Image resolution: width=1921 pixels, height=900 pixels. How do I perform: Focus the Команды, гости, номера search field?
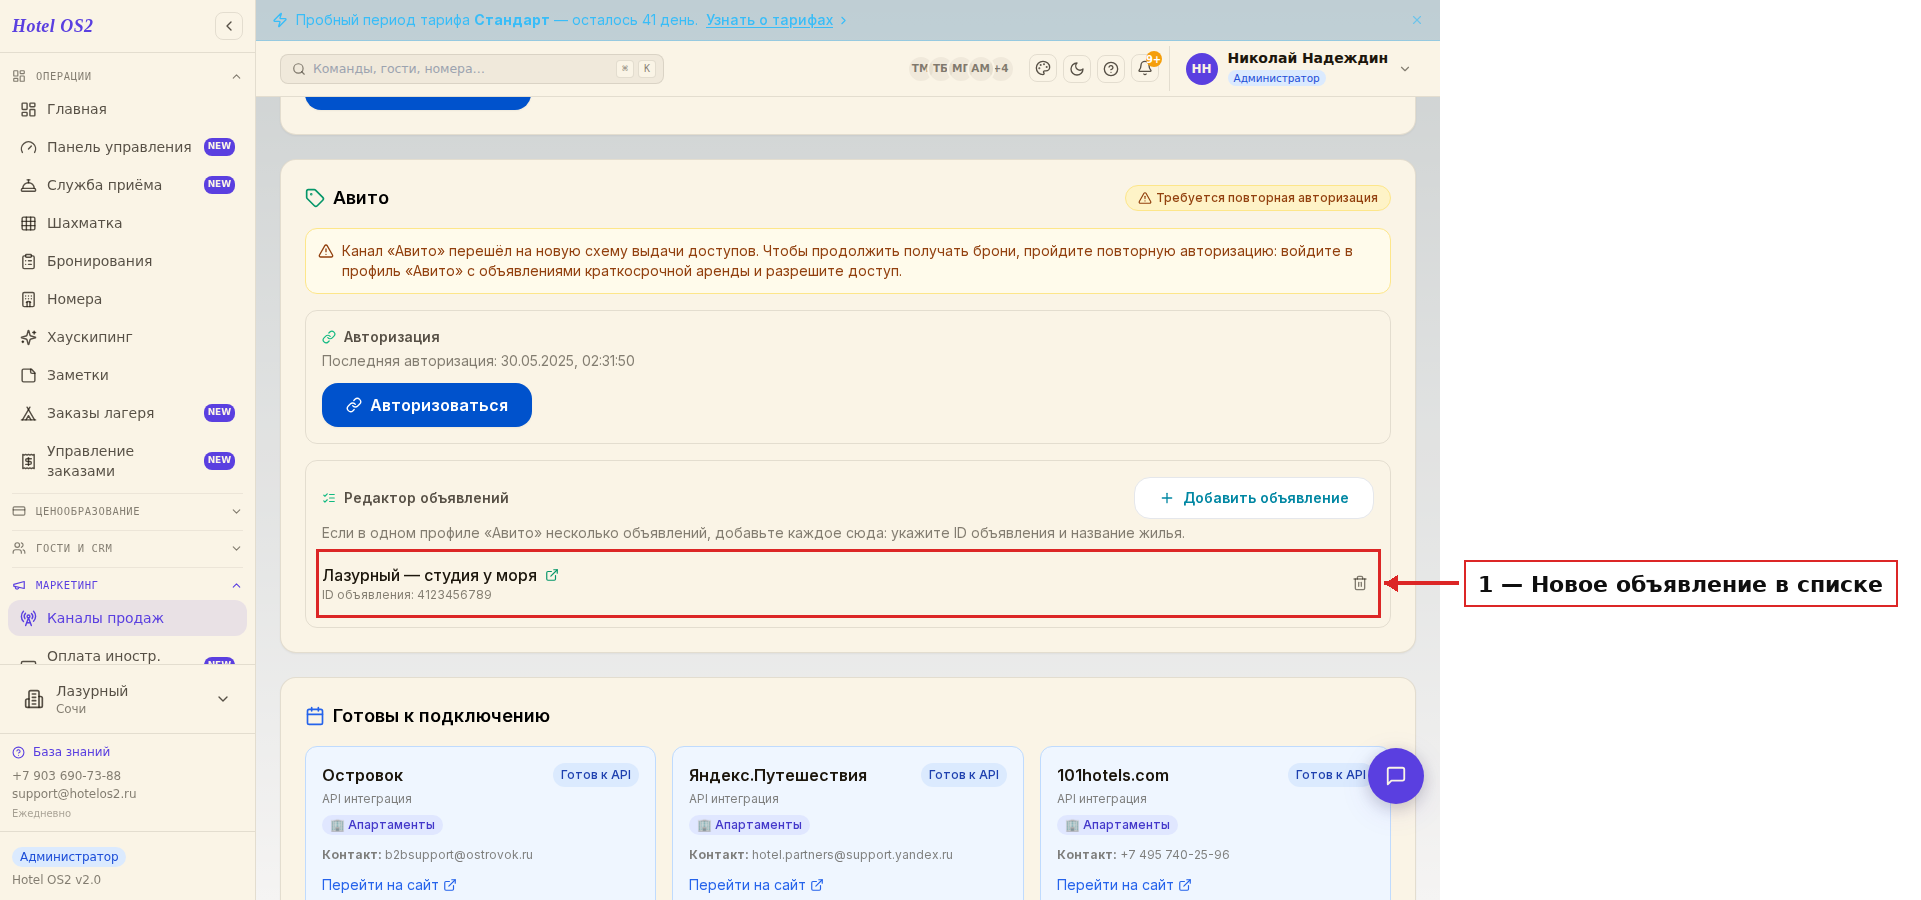(x=472, y=69)
